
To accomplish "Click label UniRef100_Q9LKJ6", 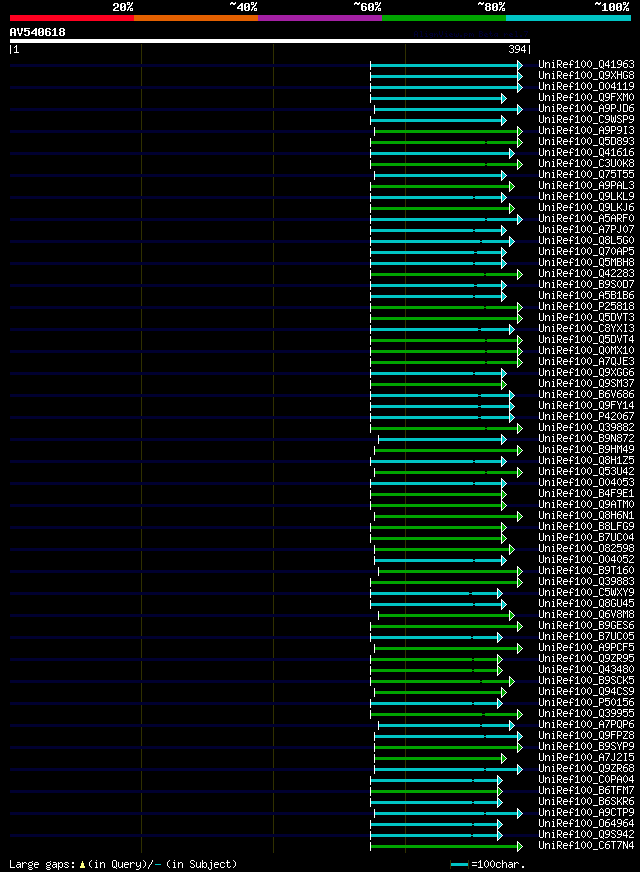I will (586, 207).
